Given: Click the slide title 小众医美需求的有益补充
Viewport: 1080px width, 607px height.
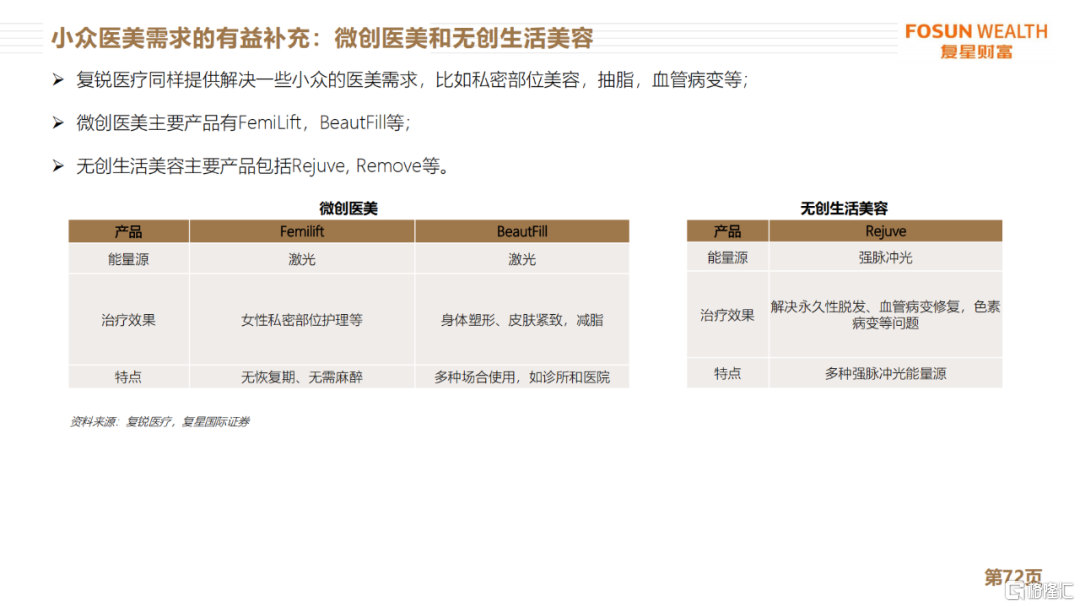Looking at the screenshot, I should click(x=322, y=39).
